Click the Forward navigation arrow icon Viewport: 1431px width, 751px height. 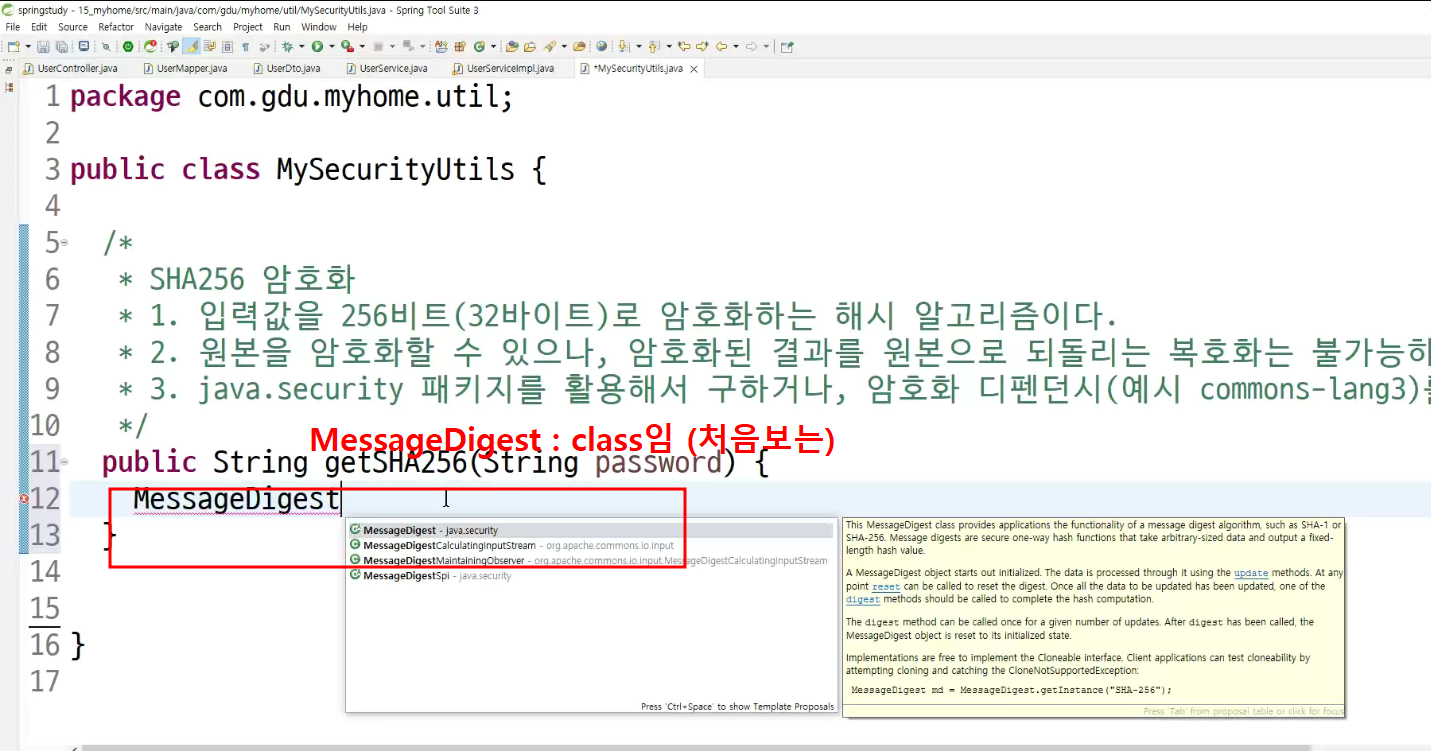pos(751,46)
